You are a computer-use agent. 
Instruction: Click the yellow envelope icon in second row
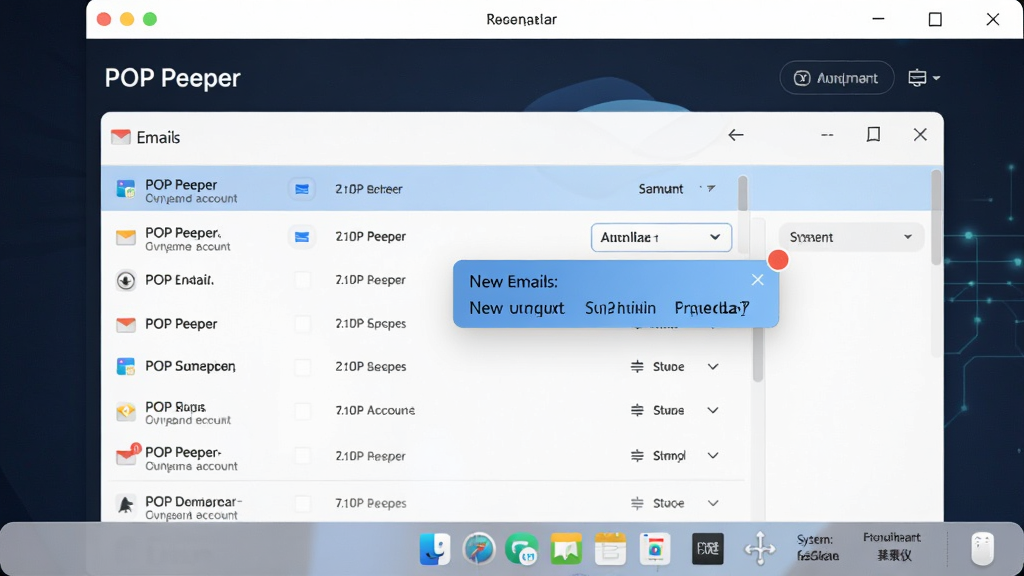coord(125,237)
